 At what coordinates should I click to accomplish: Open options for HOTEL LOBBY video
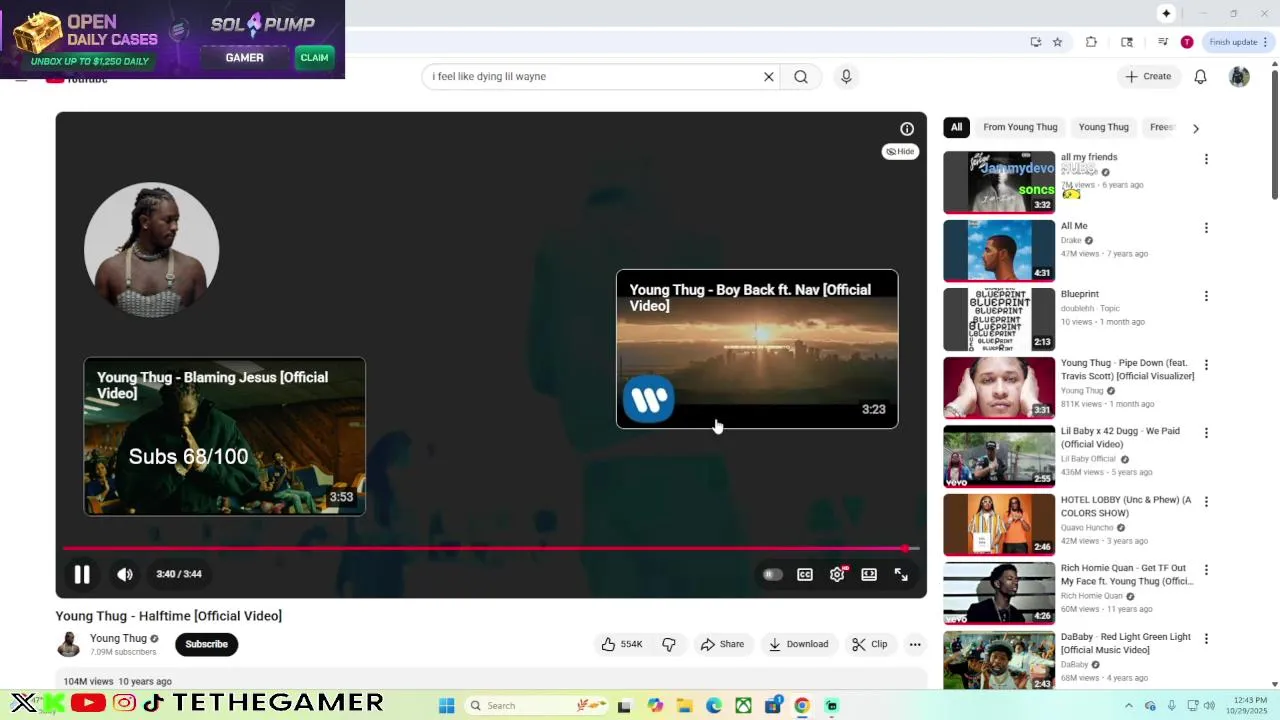coord(1206,502)
